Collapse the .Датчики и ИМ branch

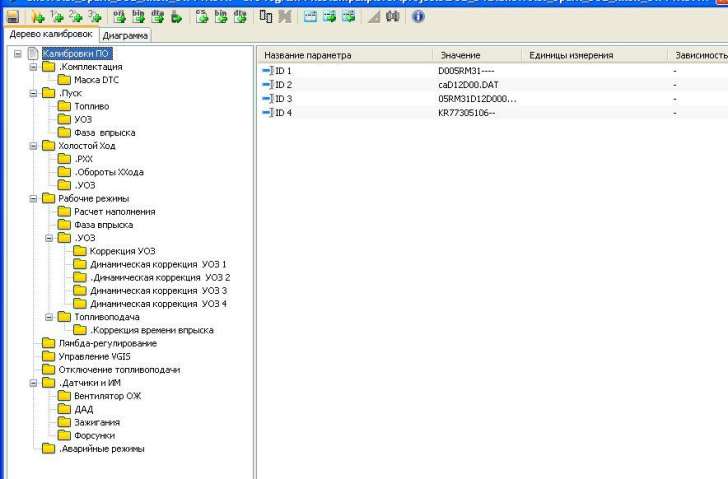(35, 382)
